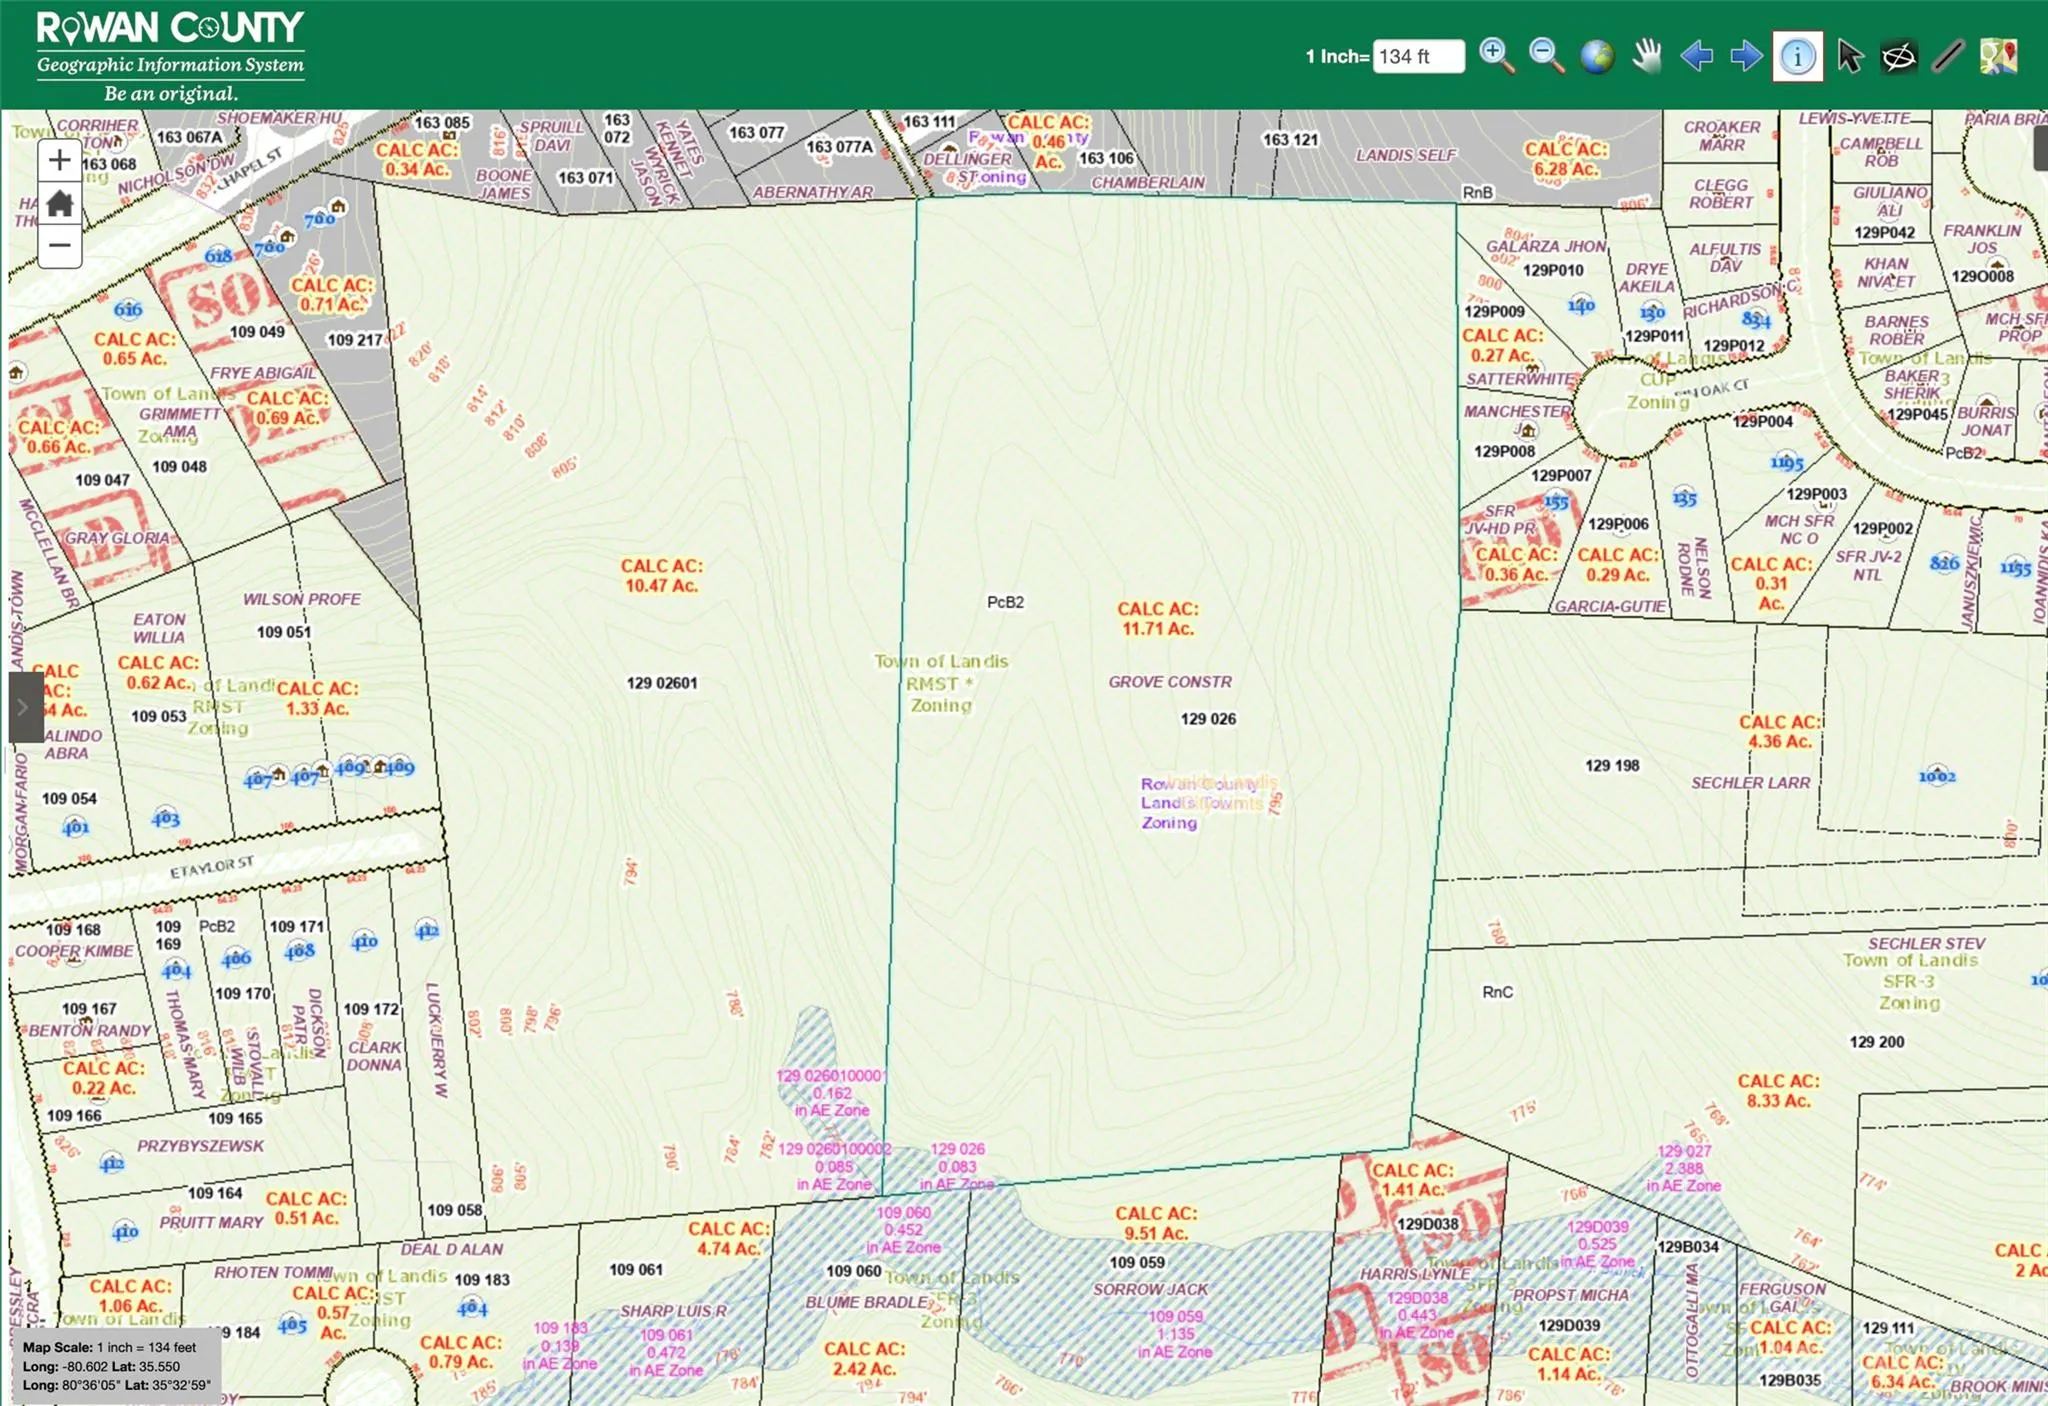Click the crossed-out eye icon
This screenshot has height=1406, width=2048.
coord(1898,56)
